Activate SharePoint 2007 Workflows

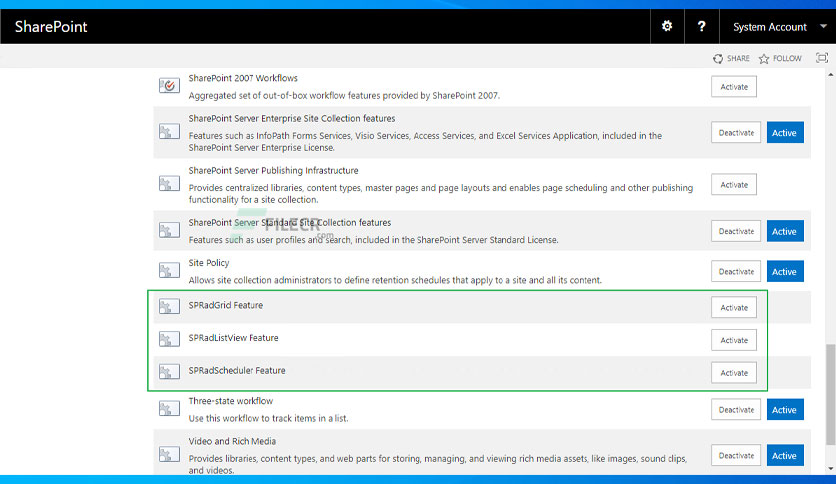[734, 86]
